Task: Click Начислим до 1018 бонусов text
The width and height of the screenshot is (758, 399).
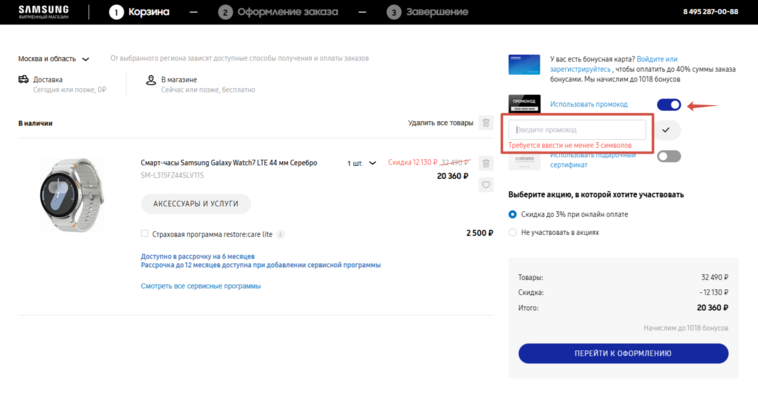Action: point(686,328)
